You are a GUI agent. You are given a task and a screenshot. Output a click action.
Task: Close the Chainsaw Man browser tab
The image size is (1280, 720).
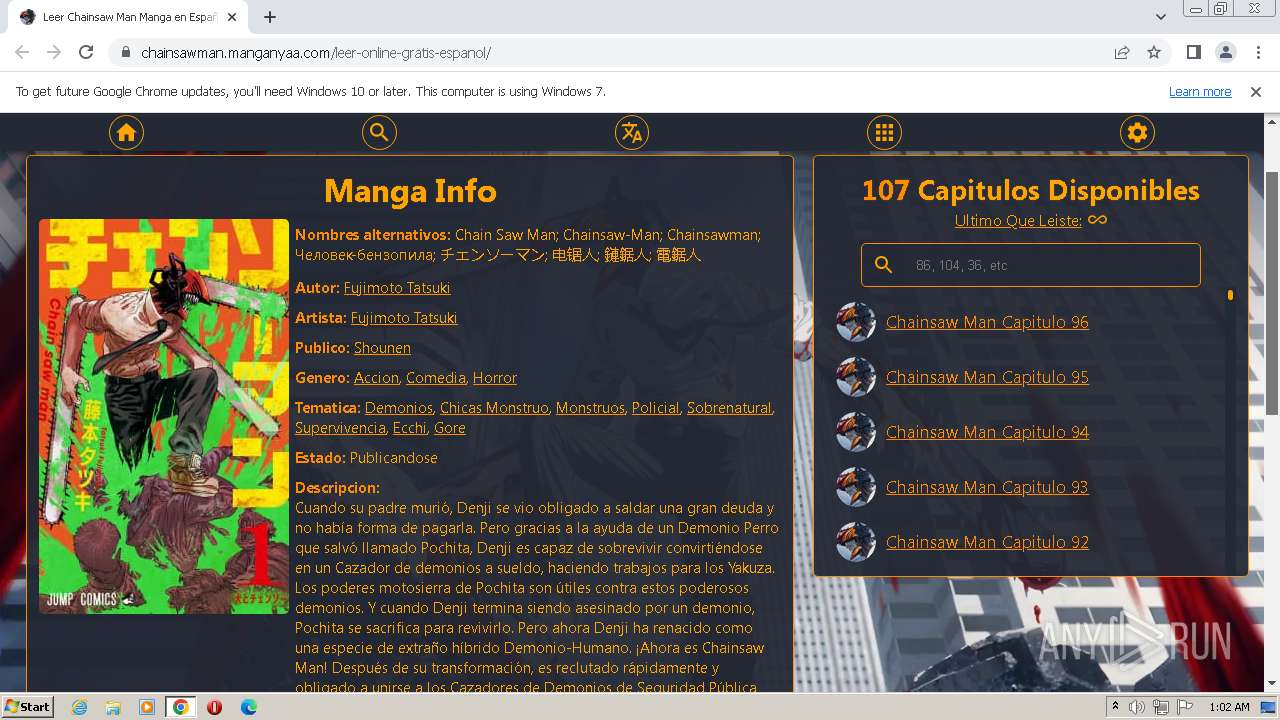coord(233,17)
